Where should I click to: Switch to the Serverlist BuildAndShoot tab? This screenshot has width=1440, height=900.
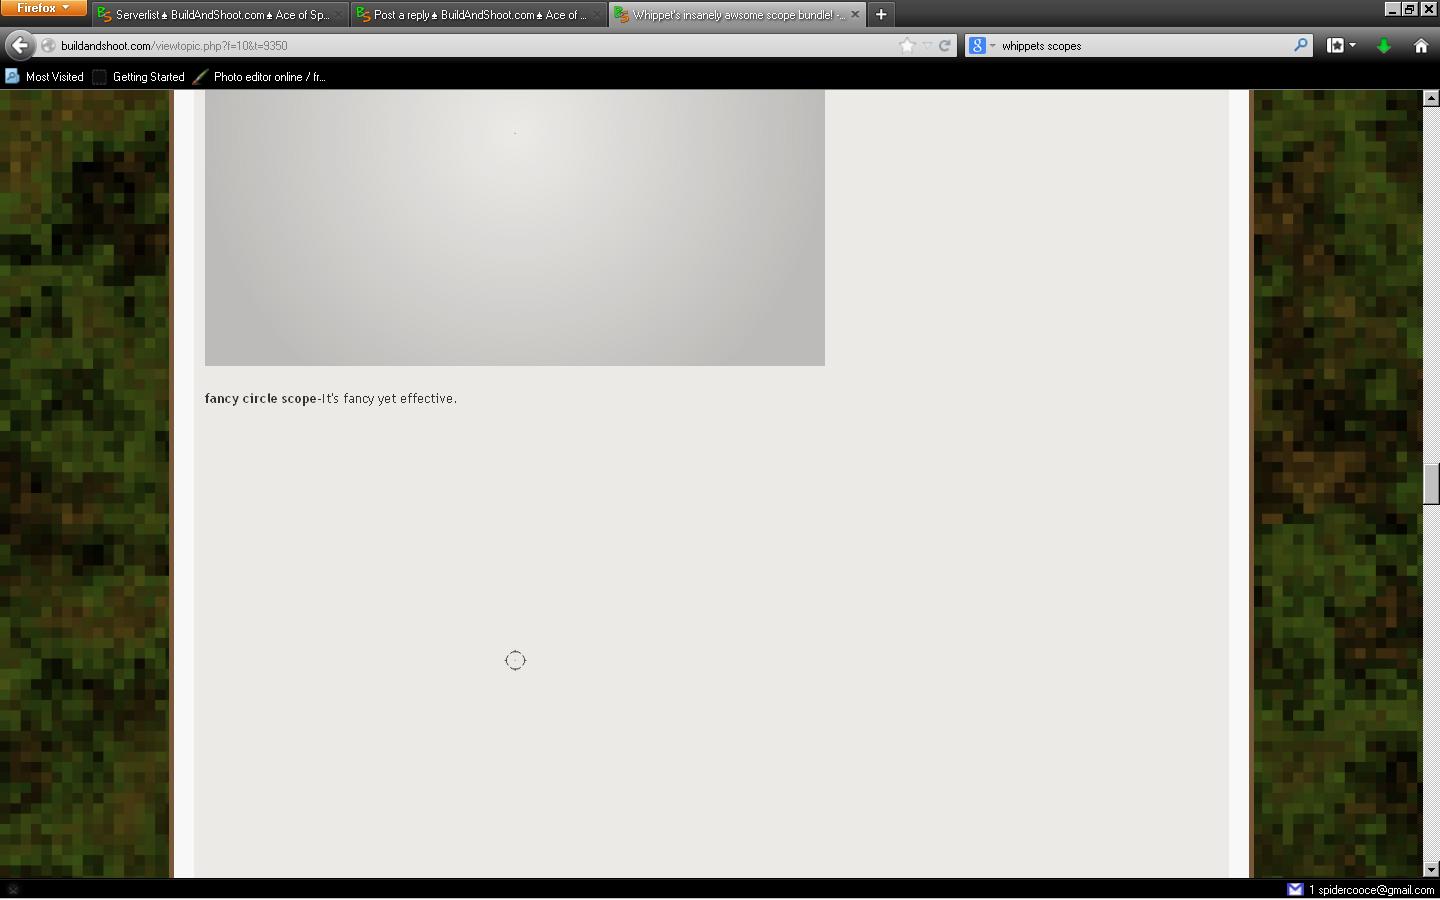[220, 15]
